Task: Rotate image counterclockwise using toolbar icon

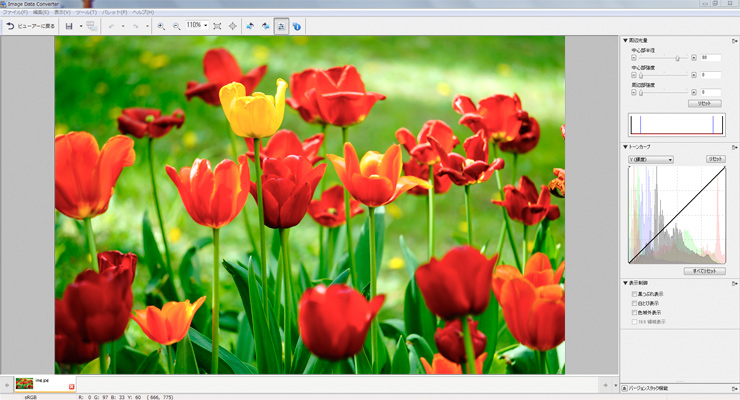Action: click(x=249, y=26)
